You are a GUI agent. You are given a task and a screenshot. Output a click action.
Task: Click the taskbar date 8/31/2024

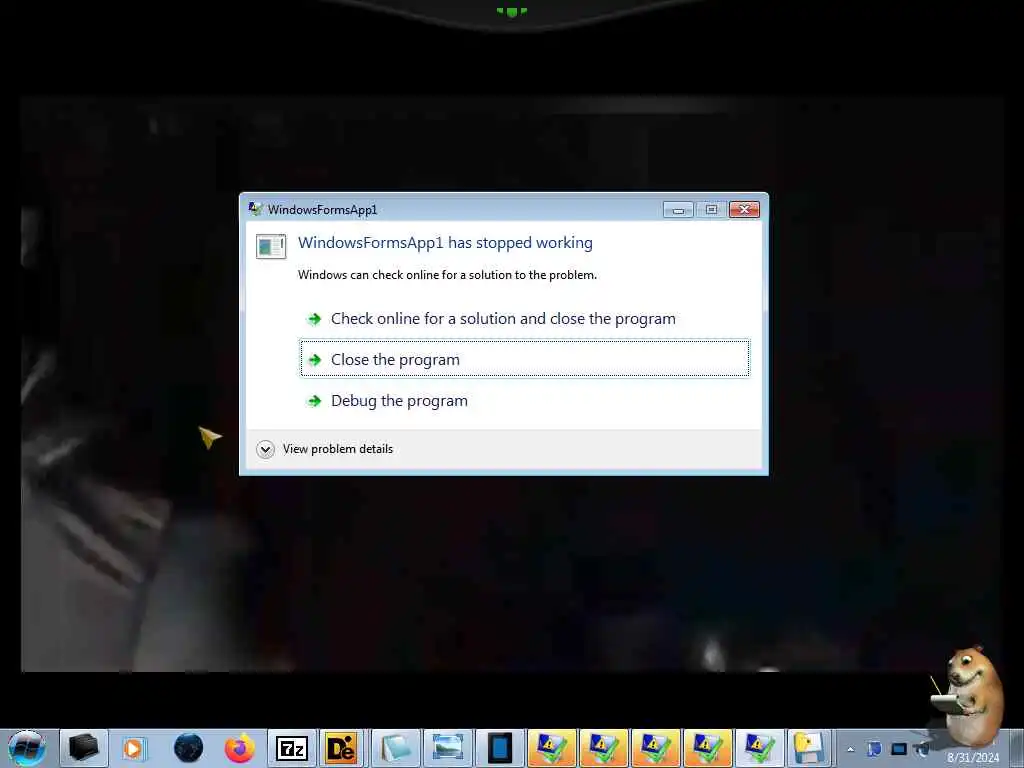973,758
